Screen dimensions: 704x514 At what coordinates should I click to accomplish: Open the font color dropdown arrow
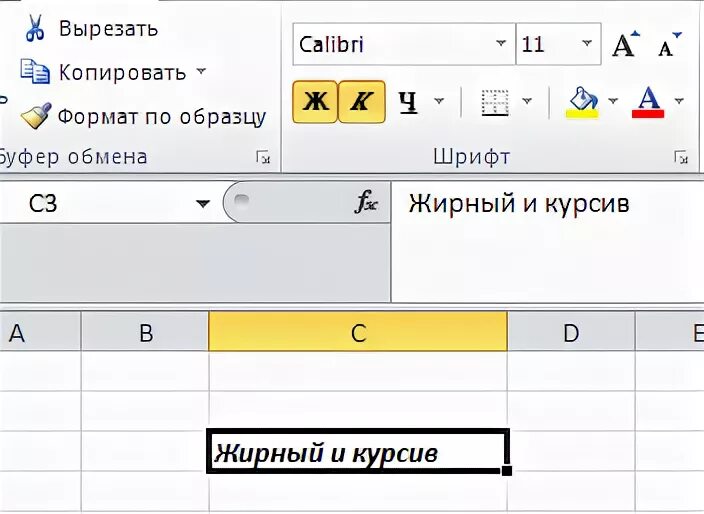679,101
